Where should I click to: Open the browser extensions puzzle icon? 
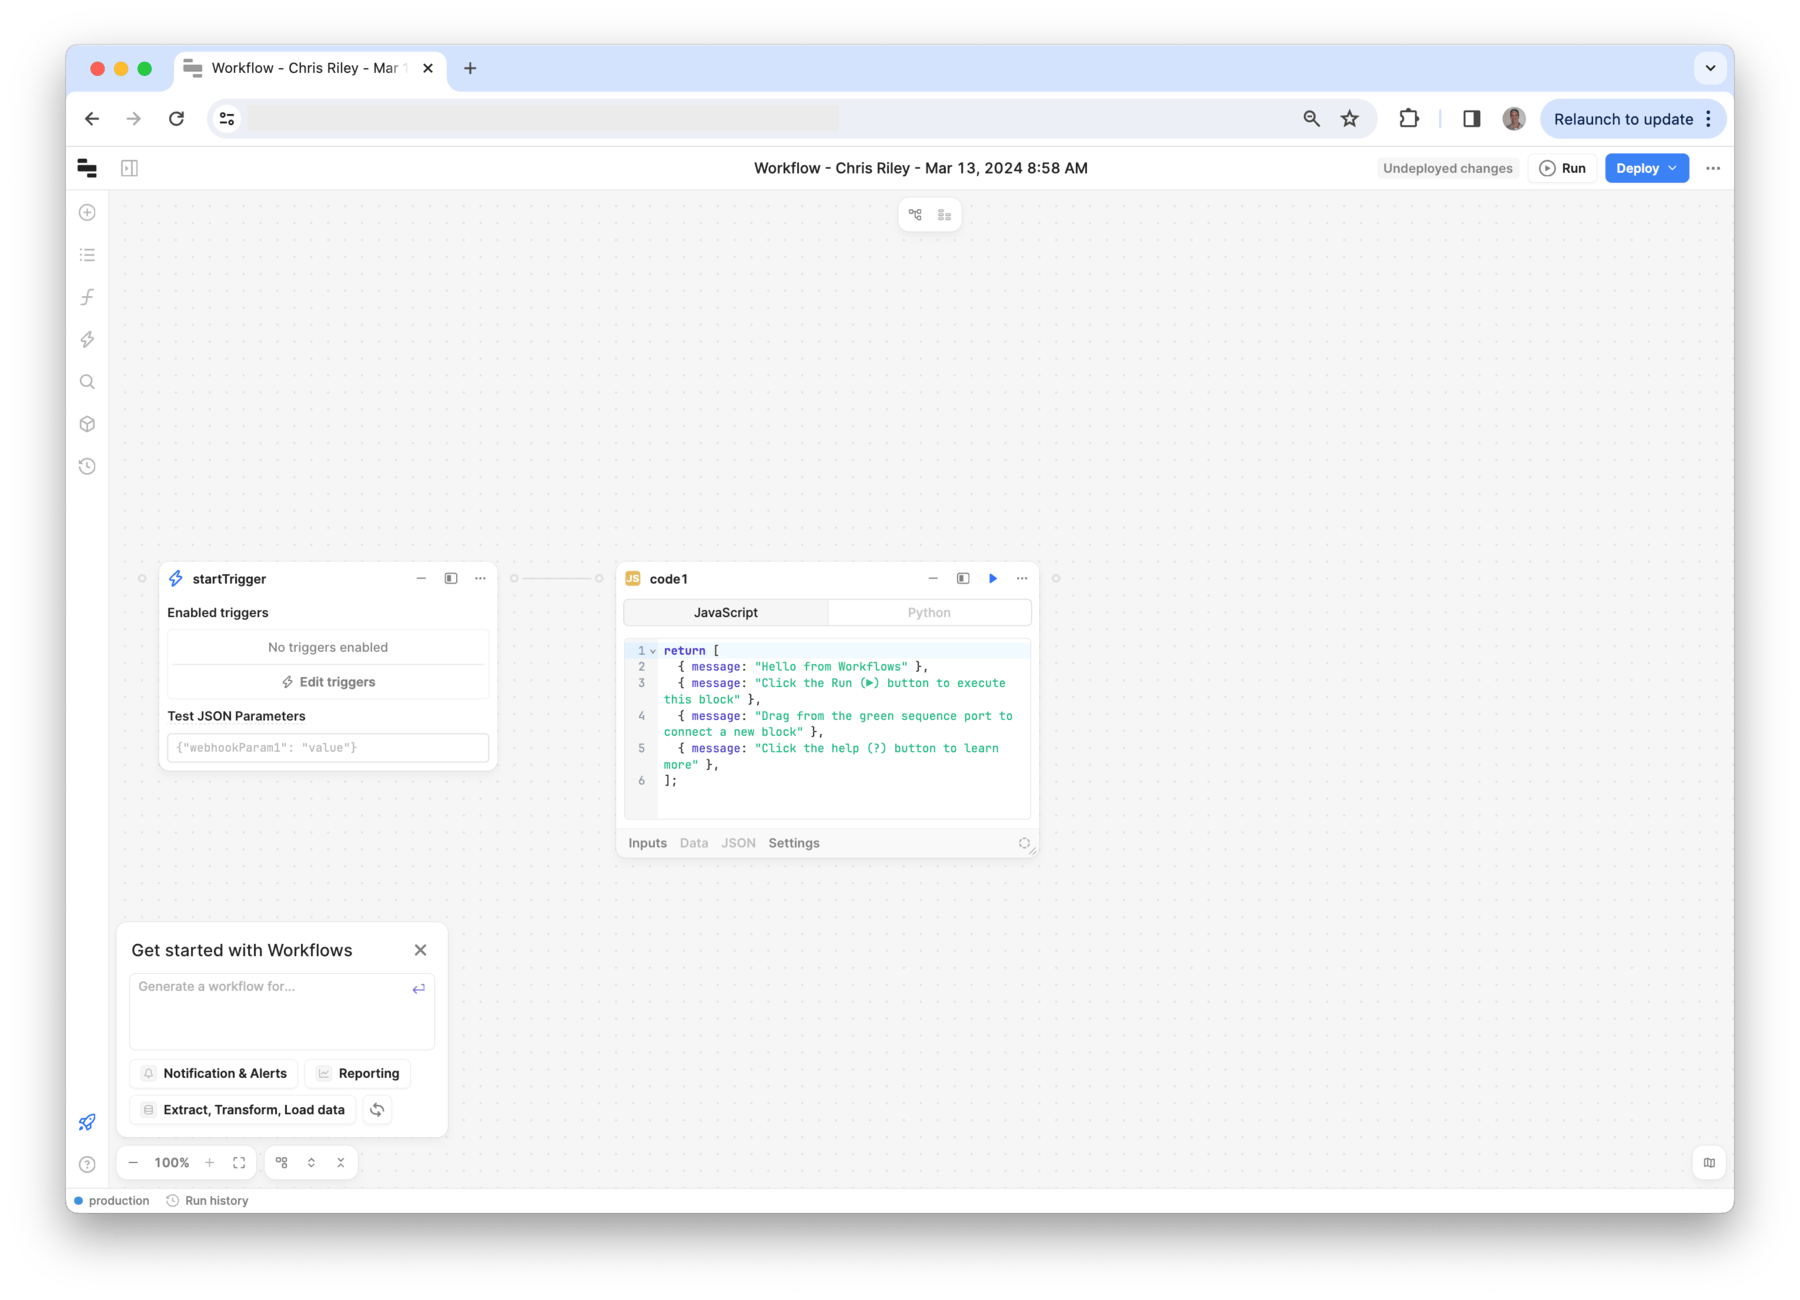coord(1409,119)
